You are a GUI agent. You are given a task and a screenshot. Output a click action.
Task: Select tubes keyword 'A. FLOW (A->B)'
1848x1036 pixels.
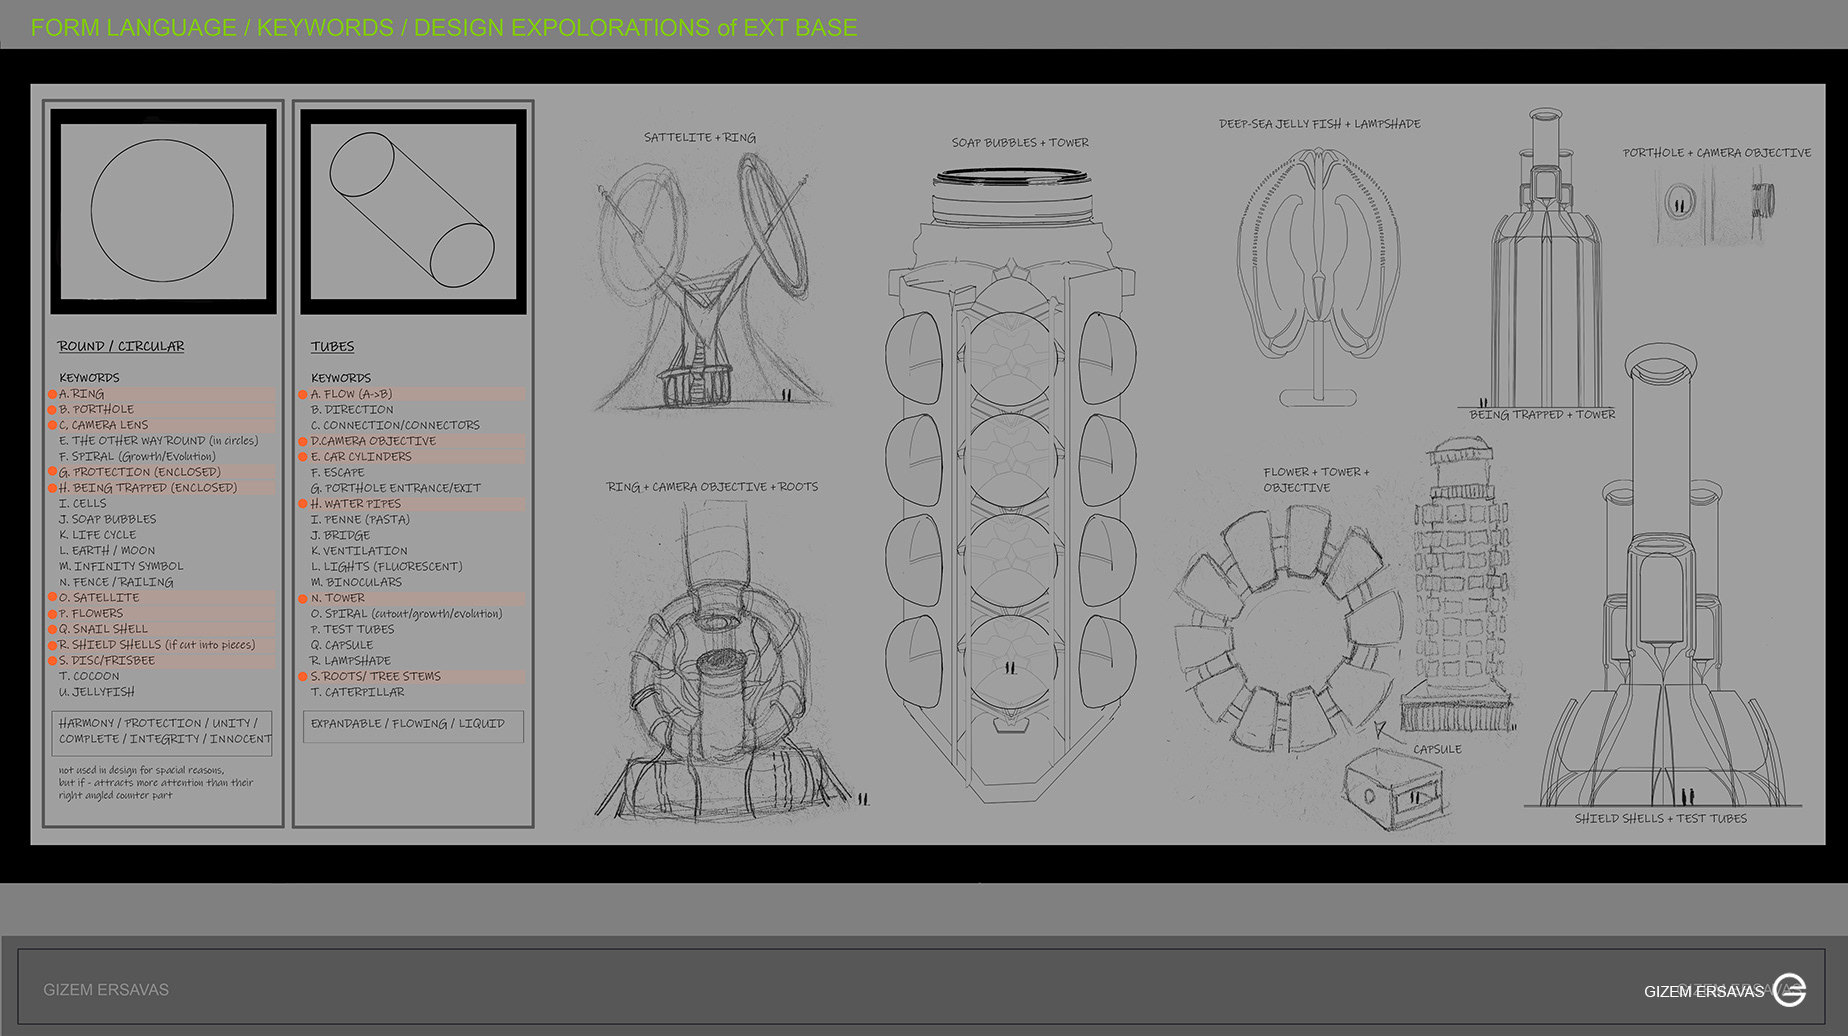click(x=351, y=394)
